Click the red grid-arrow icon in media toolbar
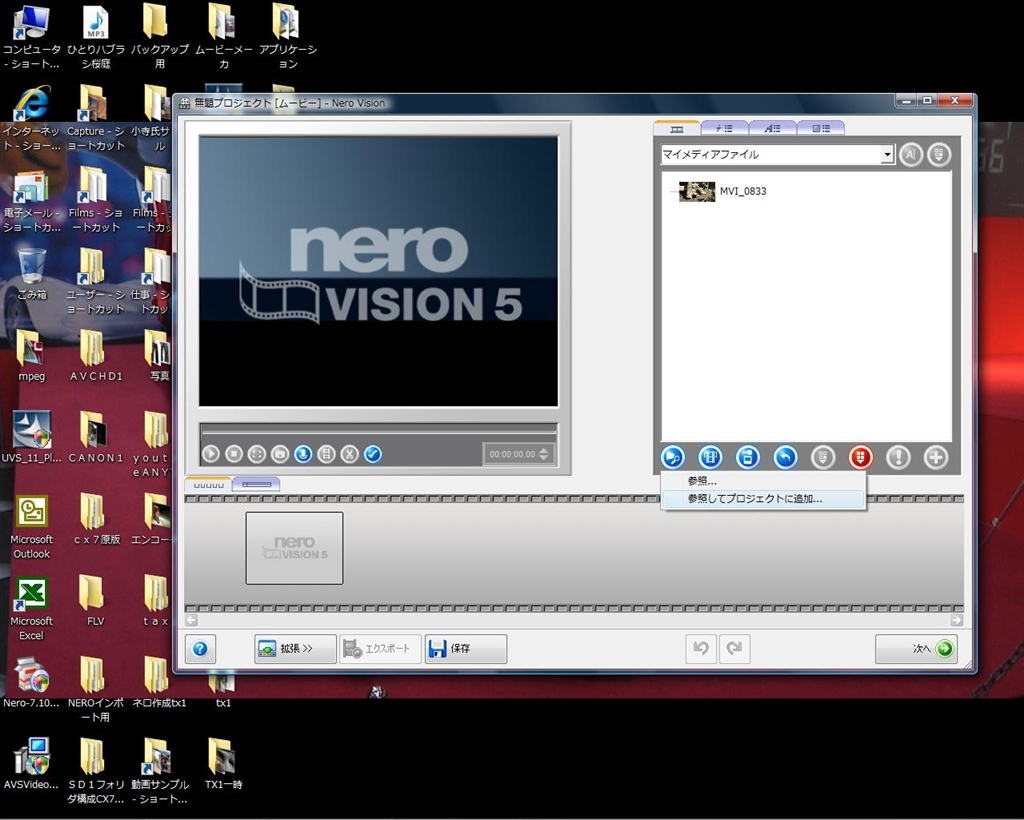The height and width of the screenshot is (820, 1024). point(860,457)
